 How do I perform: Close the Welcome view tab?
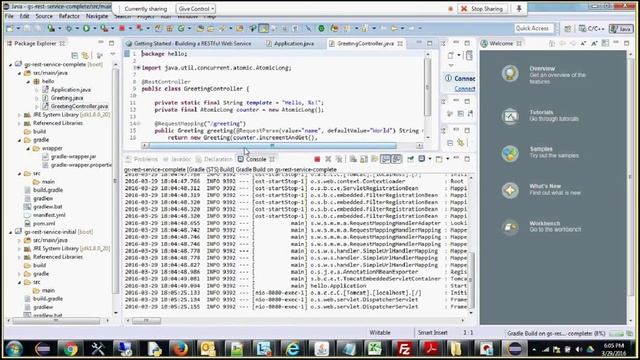tap(519, 44)
